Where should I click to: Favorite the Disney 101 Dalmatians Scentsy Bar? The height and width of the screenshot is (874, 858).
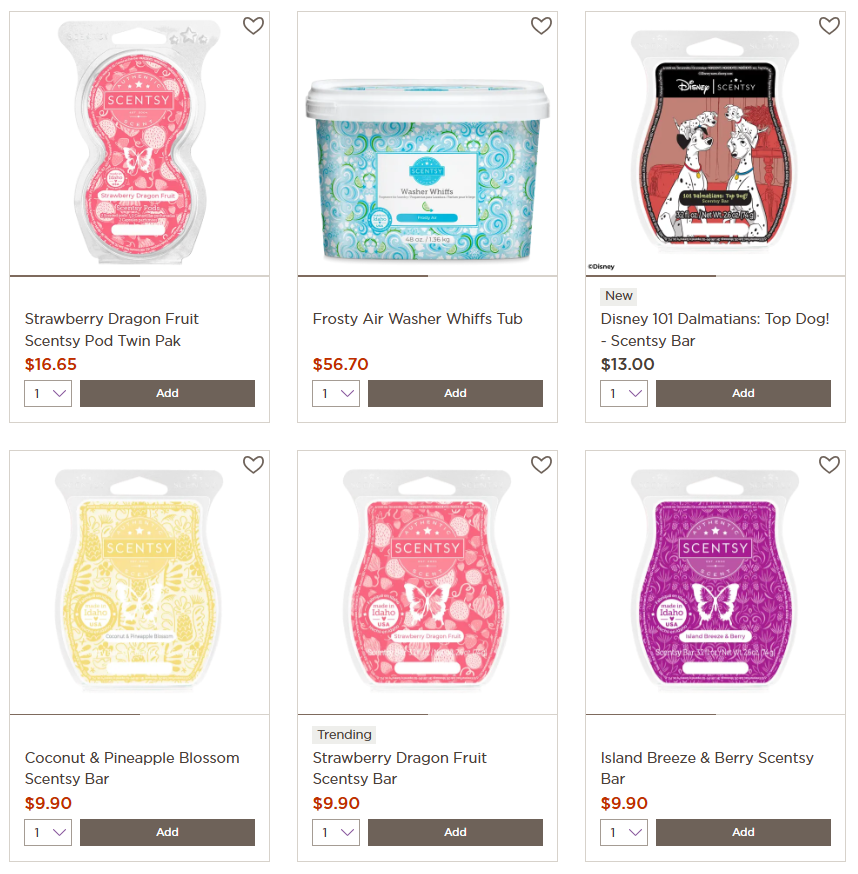coord(829,26)
